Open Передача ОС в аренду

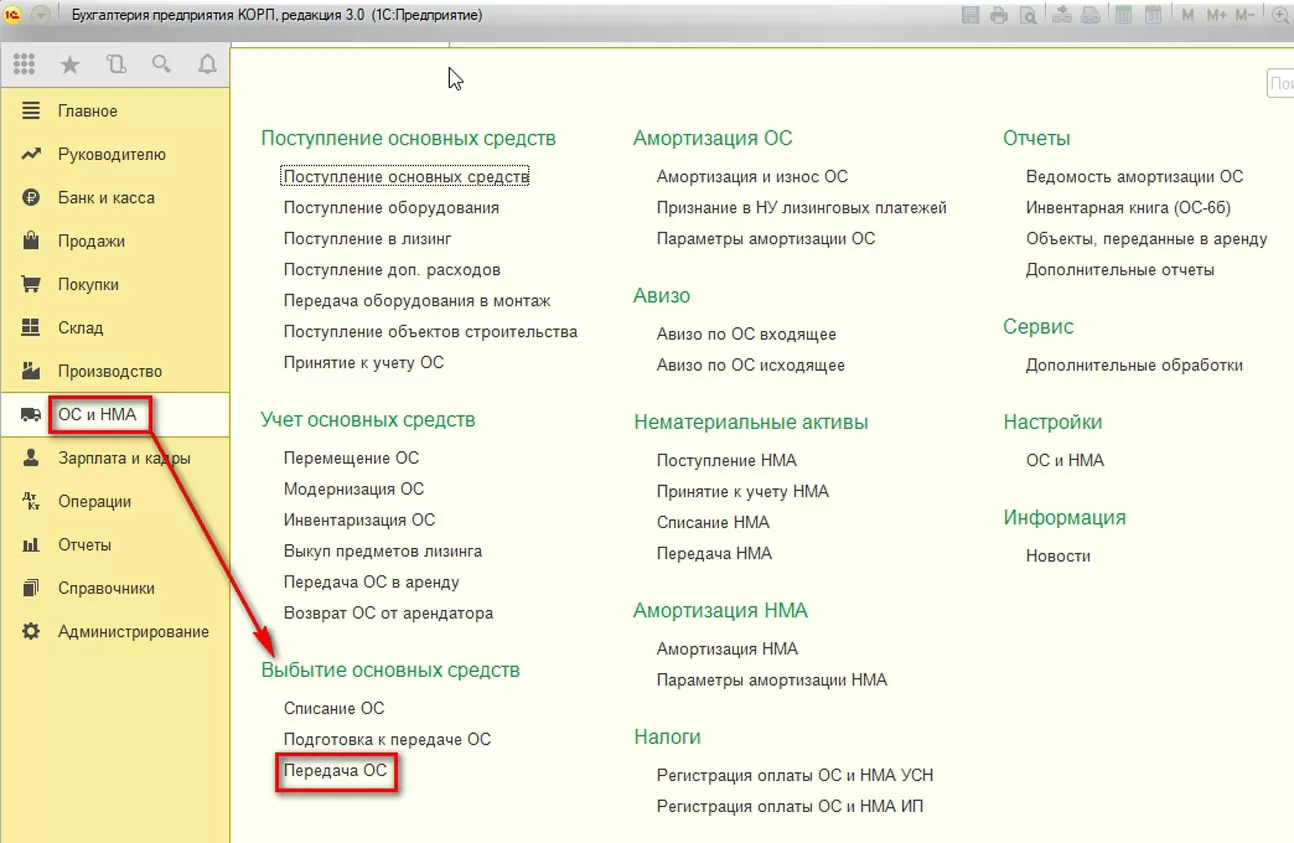tap(371, 582)
